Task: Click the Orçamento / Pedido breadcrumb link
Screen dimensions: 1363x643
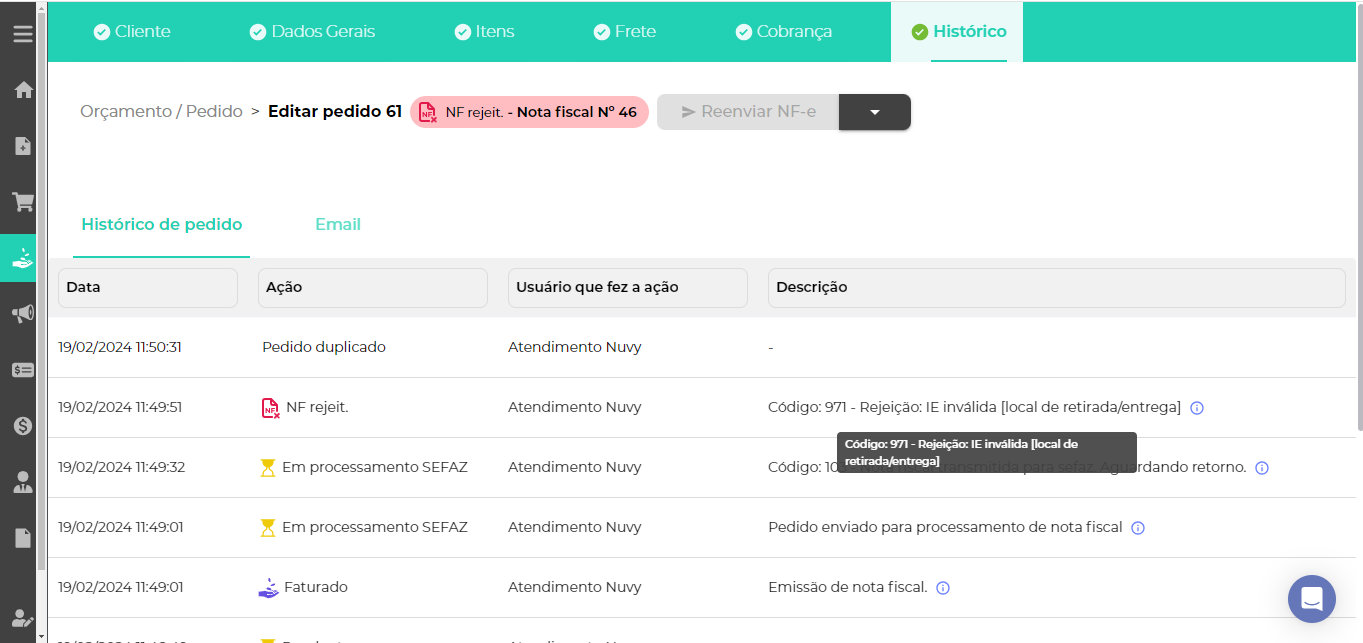Action: point(161,112)
